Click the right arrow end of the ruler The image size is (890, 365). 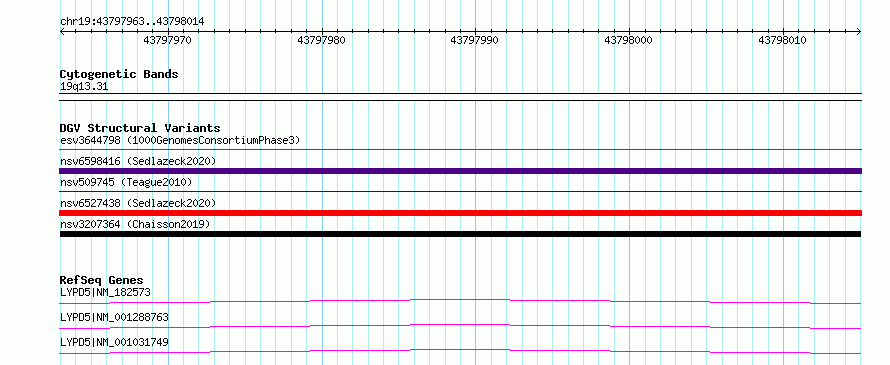click(859, 32)
